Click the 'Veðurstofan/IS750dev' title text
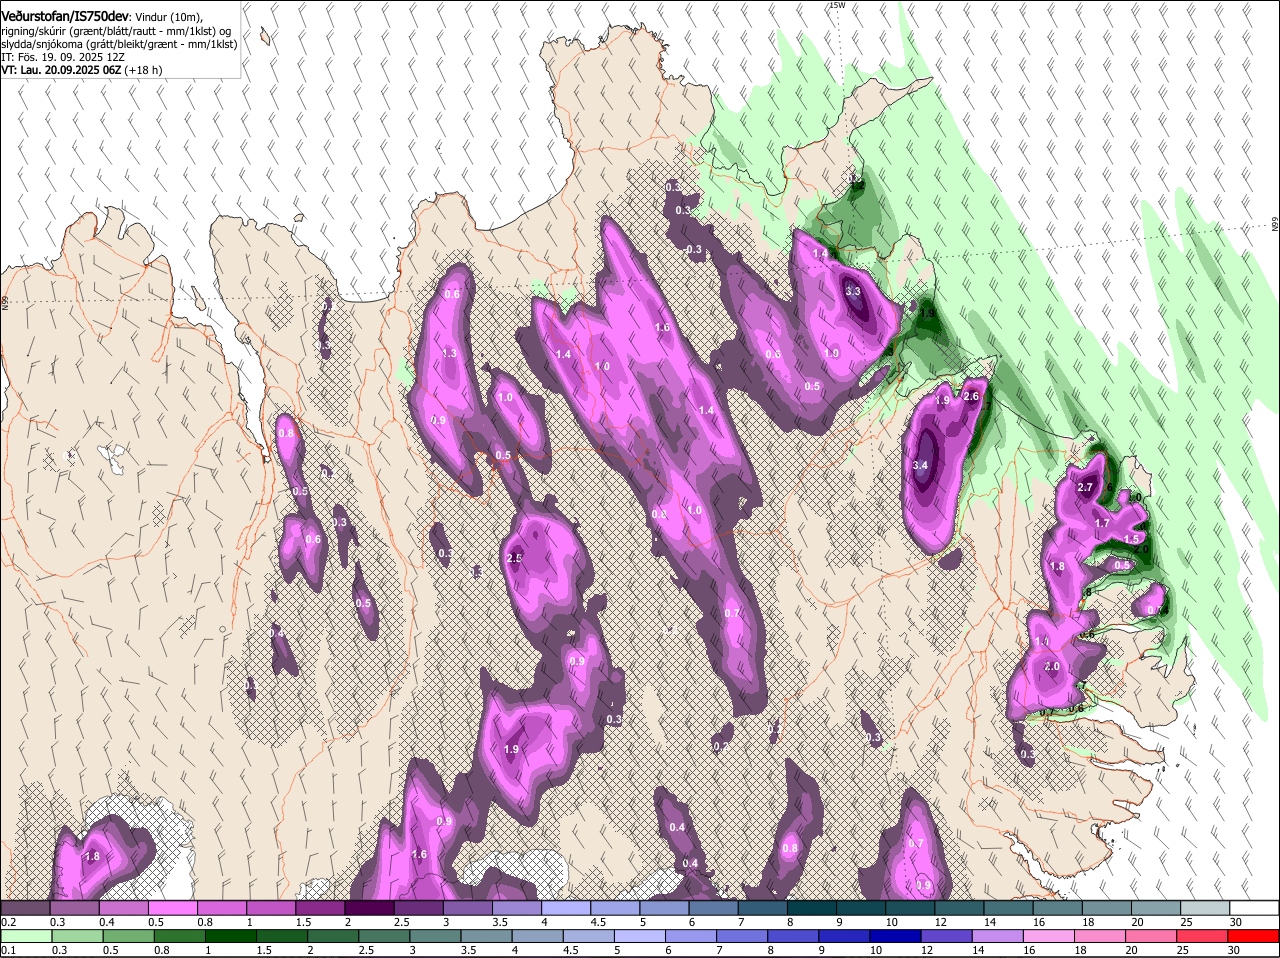Image resolution: width=1280 pixels, height=958 pixels. 65,17
